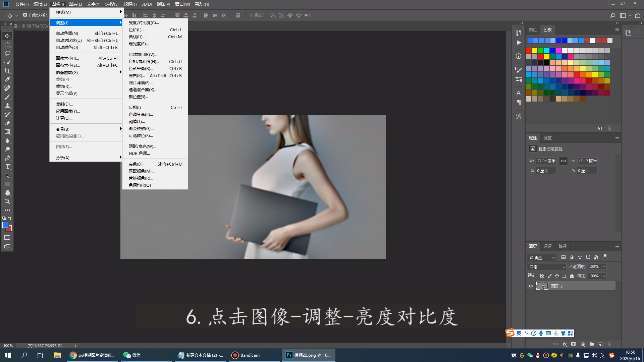Toggle lock all on the layer
The image size is (644, 362).
(571, 276)
